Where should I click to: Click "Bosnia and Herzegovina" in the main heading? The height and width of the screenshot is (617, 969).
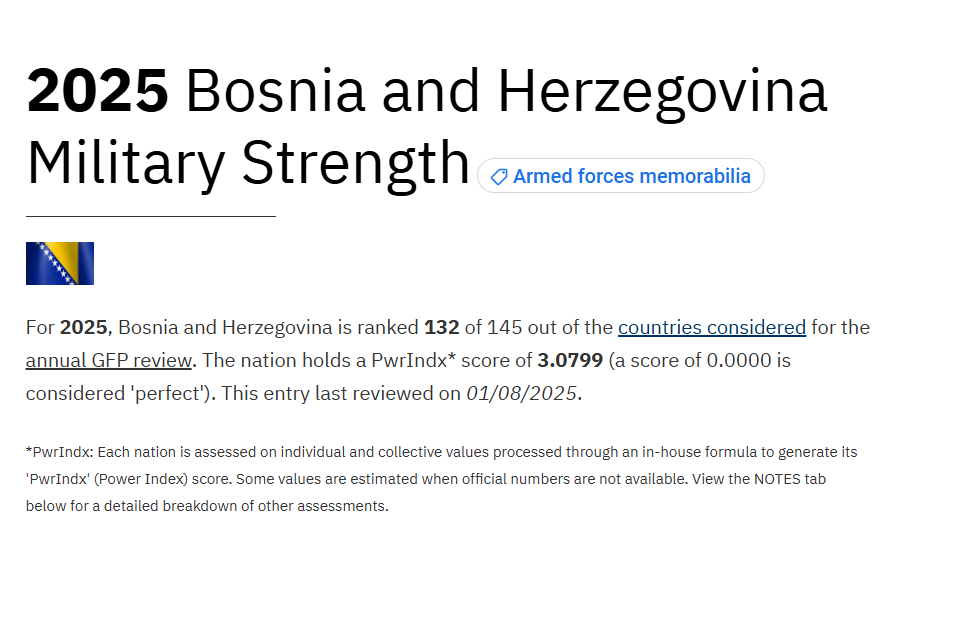pyautogui.click(x=506, y=92)
